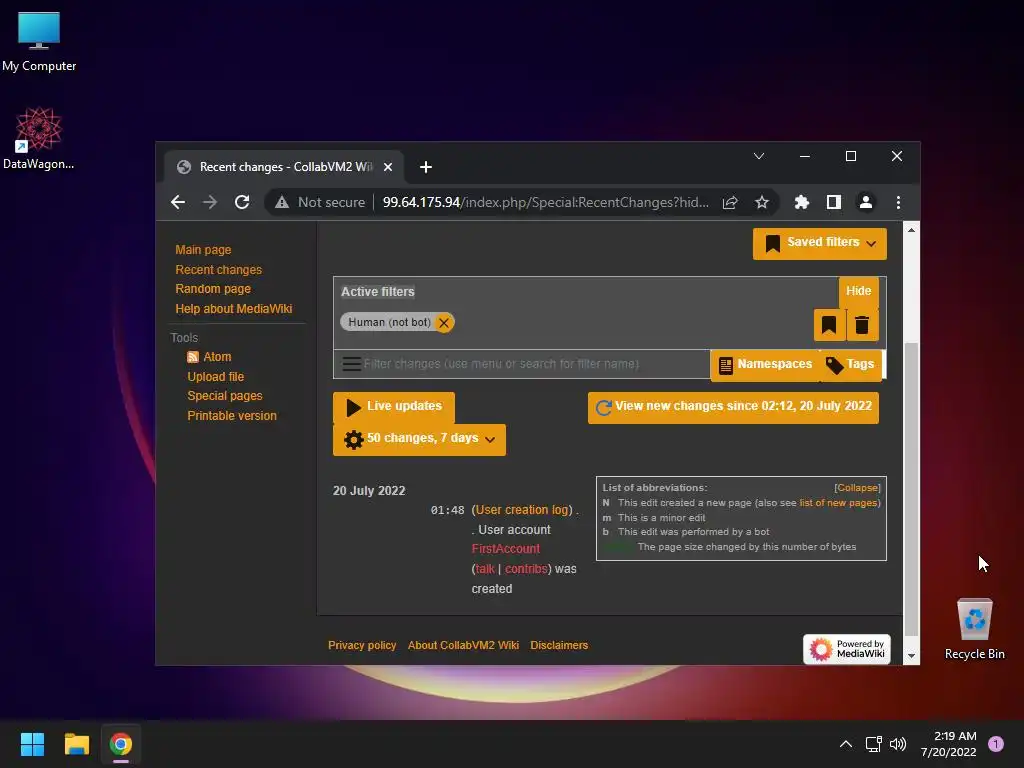The width and height of the screenshot is (1024, 768).
Task: Open Atom feed text link
Action: 217,357
